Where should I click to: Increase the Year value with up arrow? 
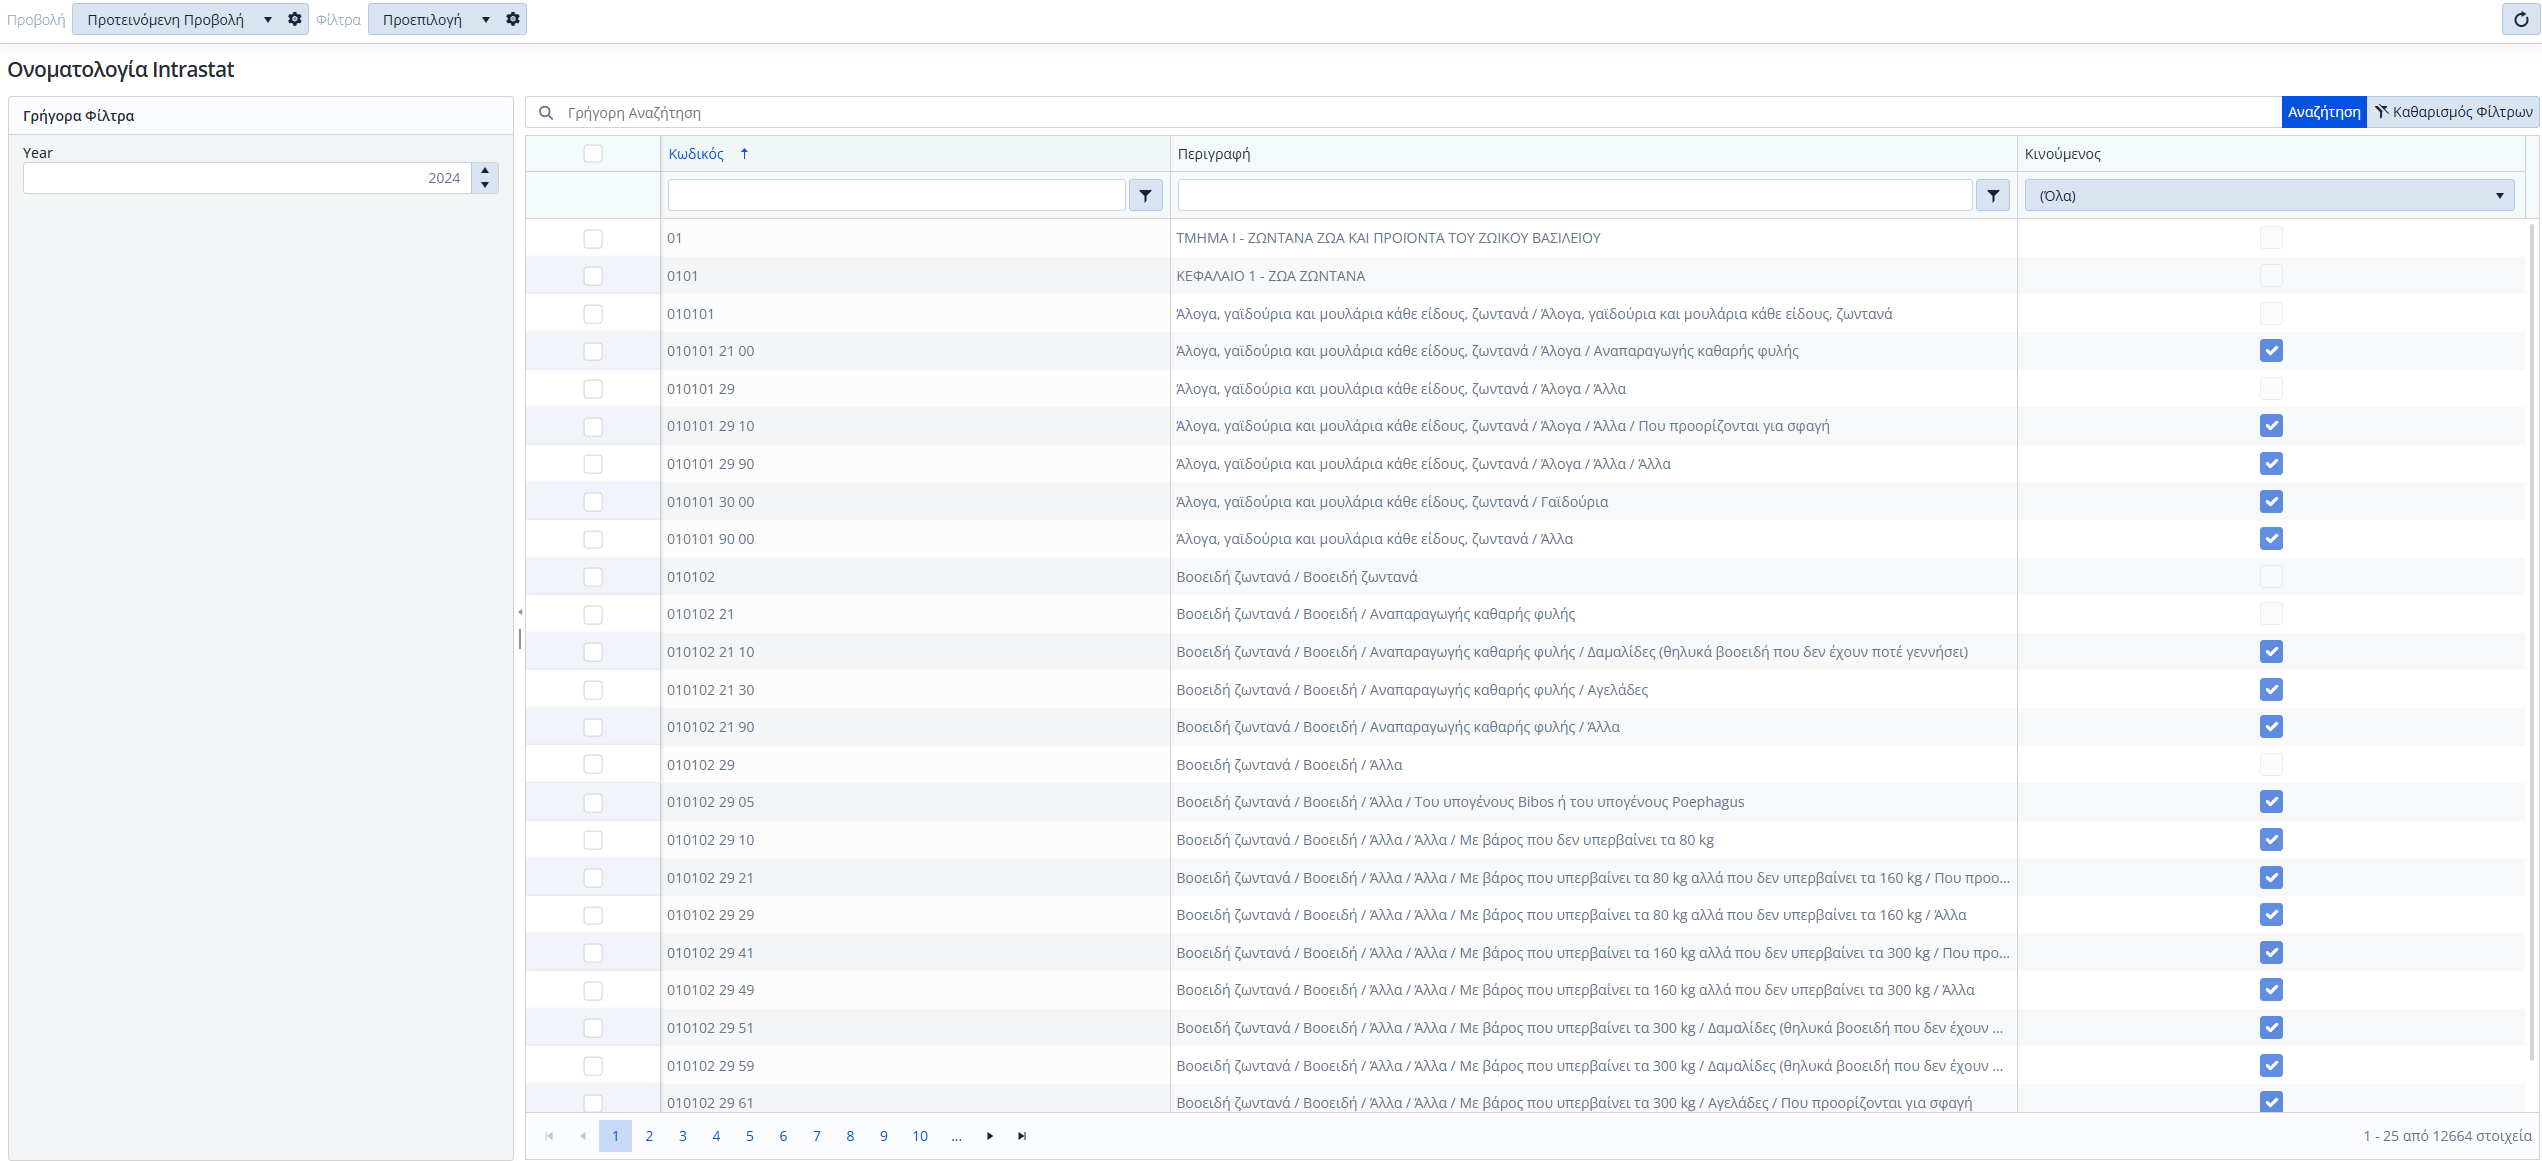(x=485, y=171)
